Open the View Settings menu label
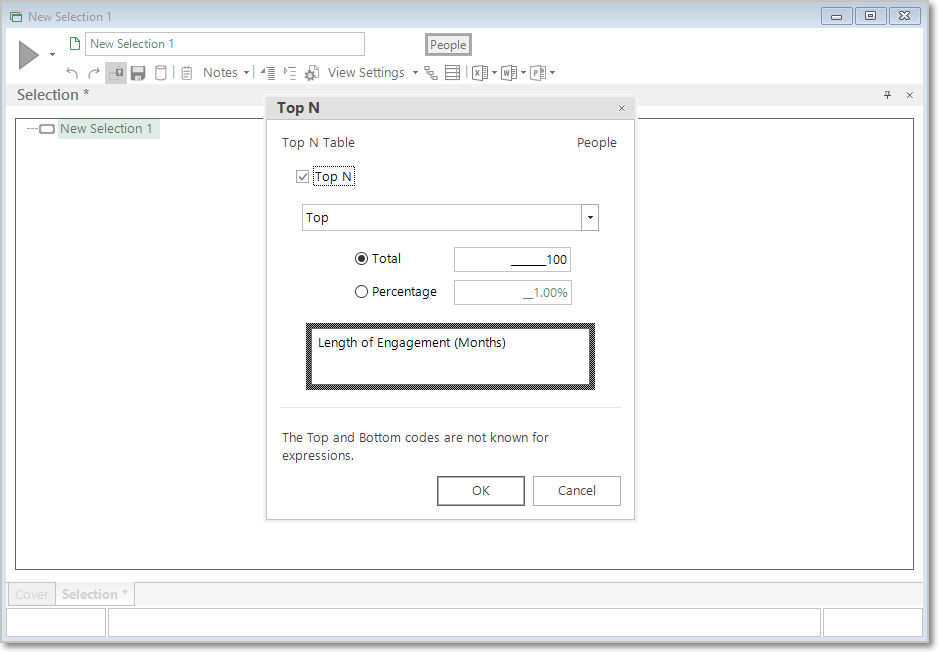The image size is (938, 652). click(366, 73)
